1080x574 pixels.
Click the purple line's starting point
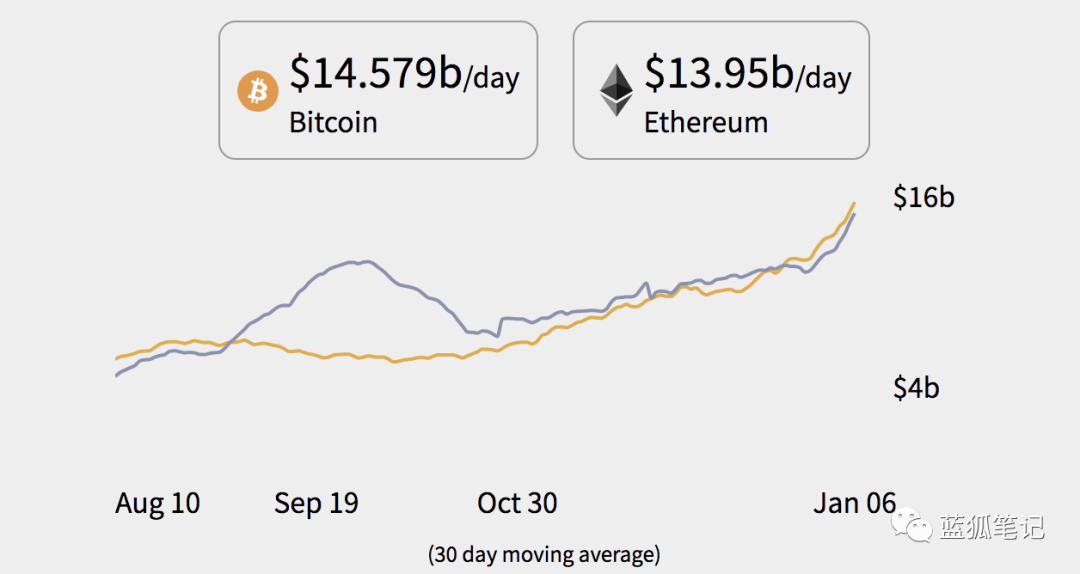[x=116, y=376]
